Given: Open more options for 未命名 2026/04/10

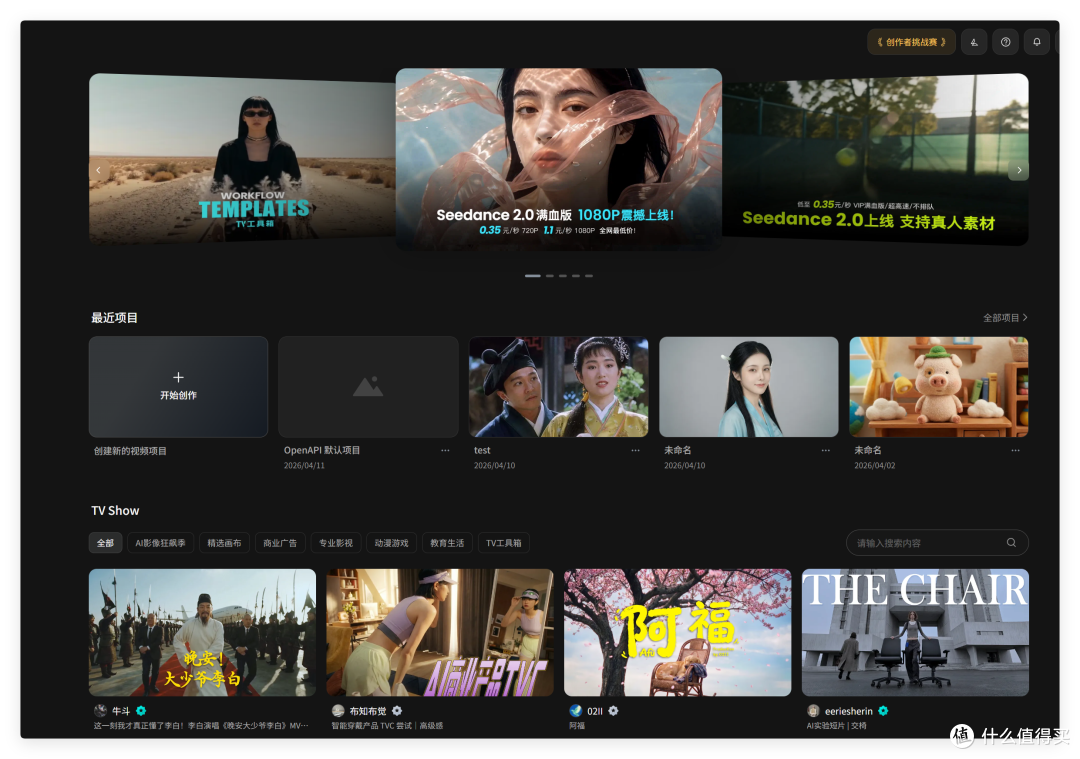Looking at the screenshot, I should (825, 450).
